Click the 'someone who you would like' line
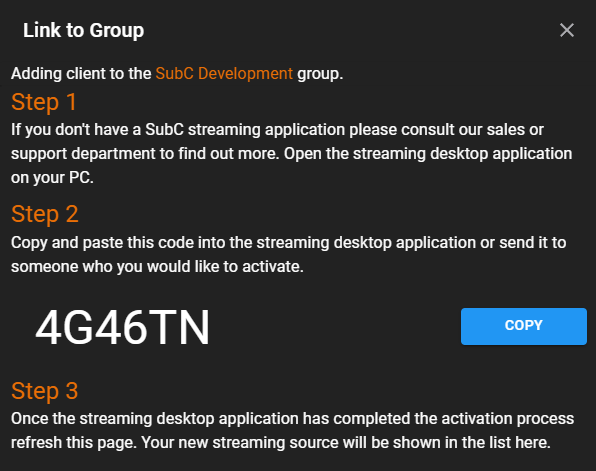This screenshot has width=596, height=471. coord(157,266)
